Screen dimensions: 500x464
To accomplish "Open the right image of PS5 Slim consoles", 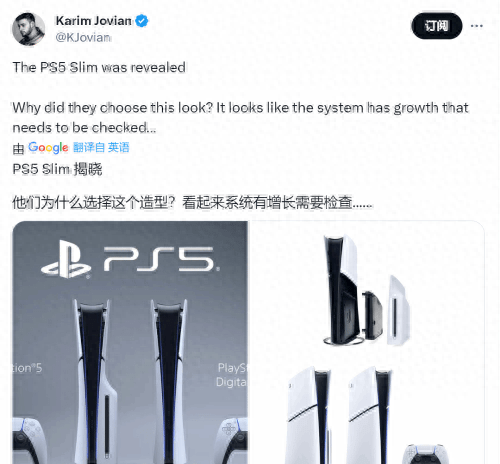I will [x=367, y=342].
